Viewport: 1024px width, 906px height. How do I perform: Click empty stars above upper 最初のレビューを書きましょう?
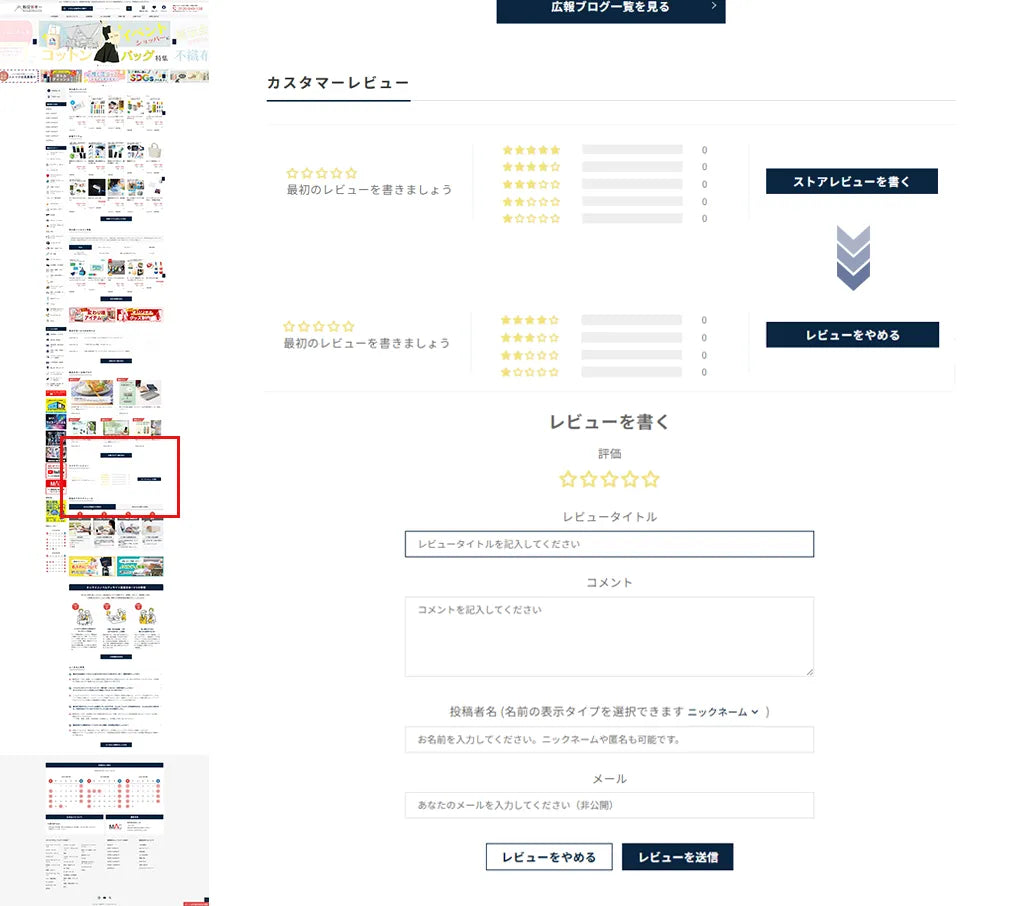(x=321, y=173)
